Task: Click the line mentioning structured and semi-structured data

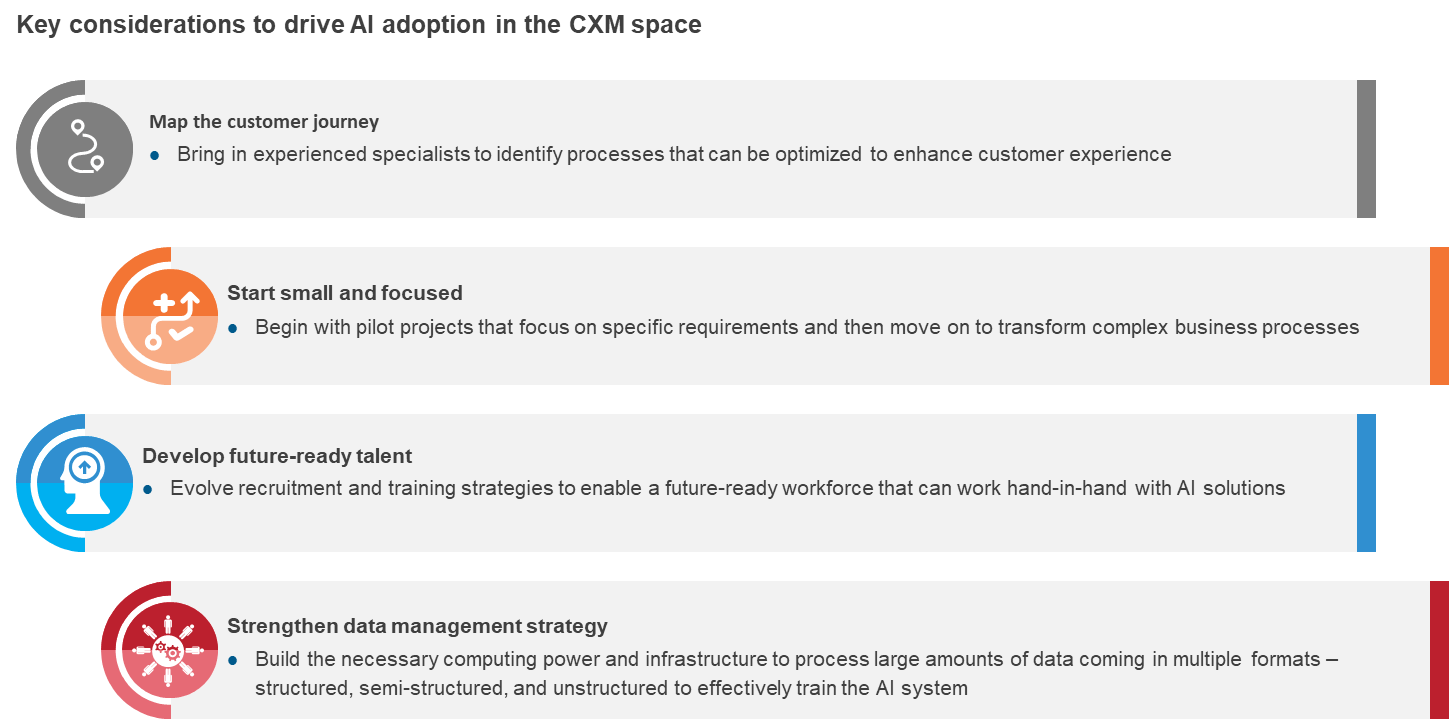Action: click(611, 688)
